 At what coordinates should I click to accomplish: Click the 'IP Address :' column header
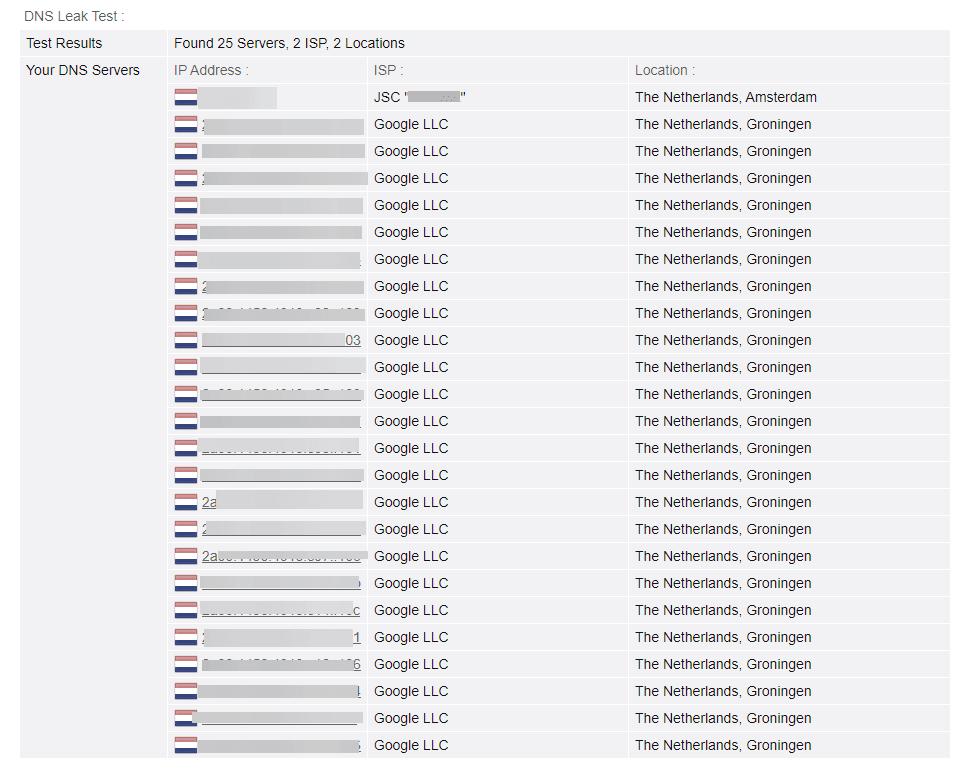point(211,71)
